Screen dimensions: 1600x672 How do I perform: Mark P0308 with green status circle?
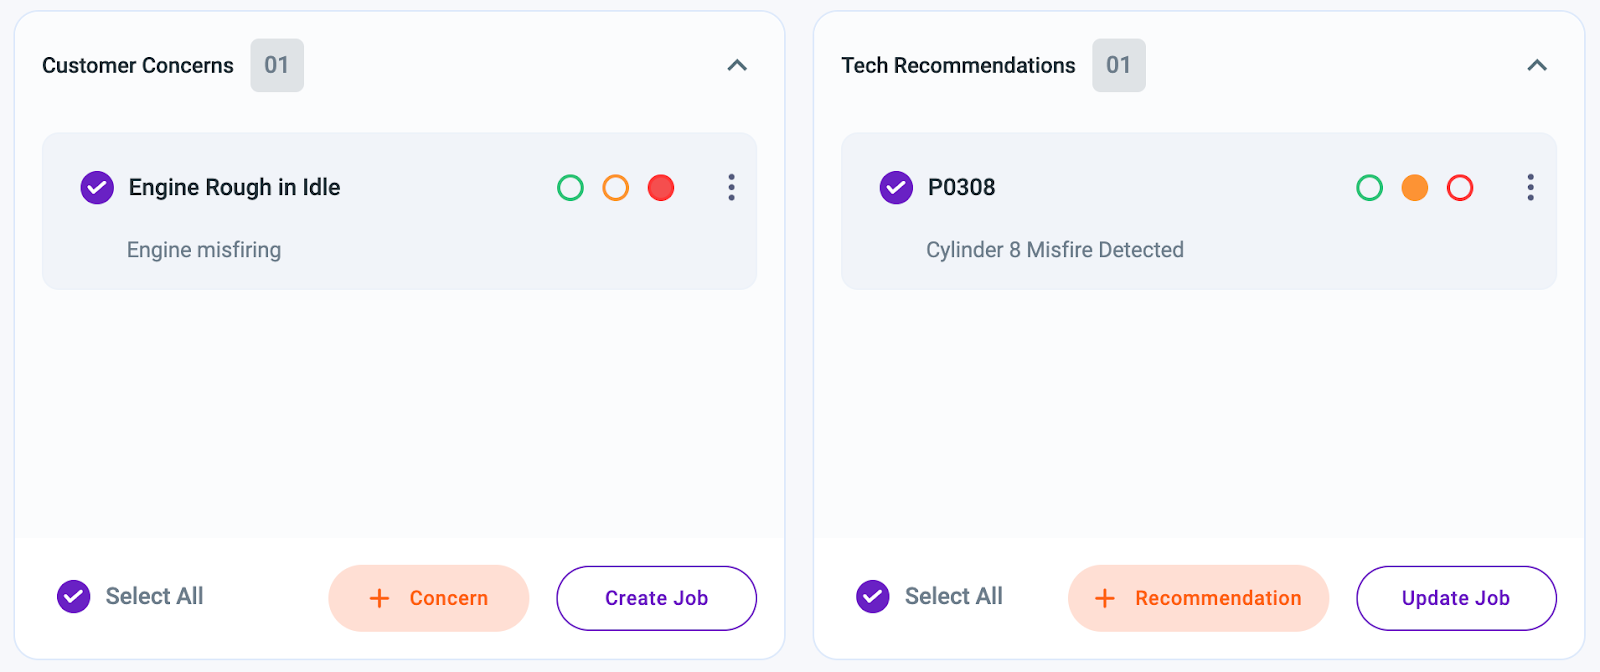(x=1369, y=187)
